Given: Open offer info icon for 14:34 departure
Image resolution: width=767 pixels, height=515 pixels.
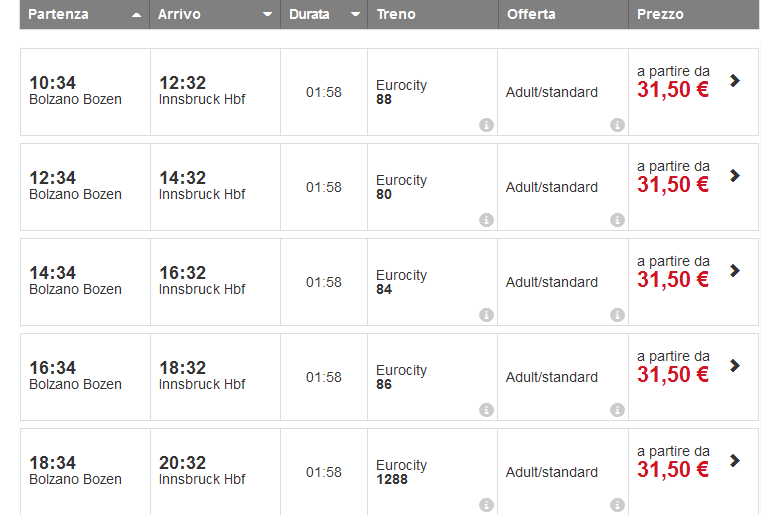Looking at the screenshot, I should click(617, 315).
